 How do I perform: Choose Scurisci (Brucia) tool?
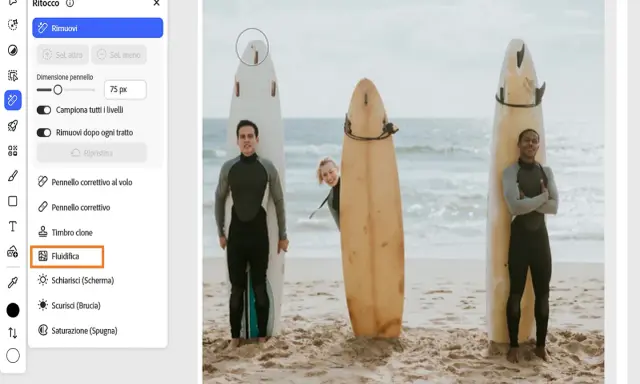(69, 305)
